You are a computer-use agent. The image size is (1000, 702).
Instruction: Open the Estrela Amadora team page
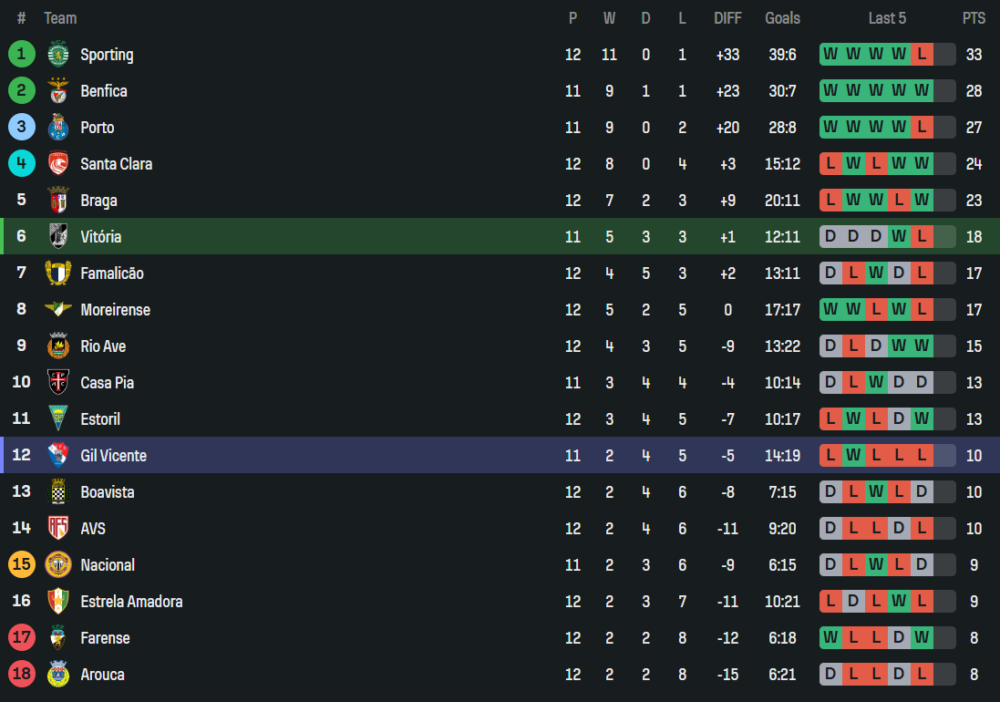coord(131,602)
